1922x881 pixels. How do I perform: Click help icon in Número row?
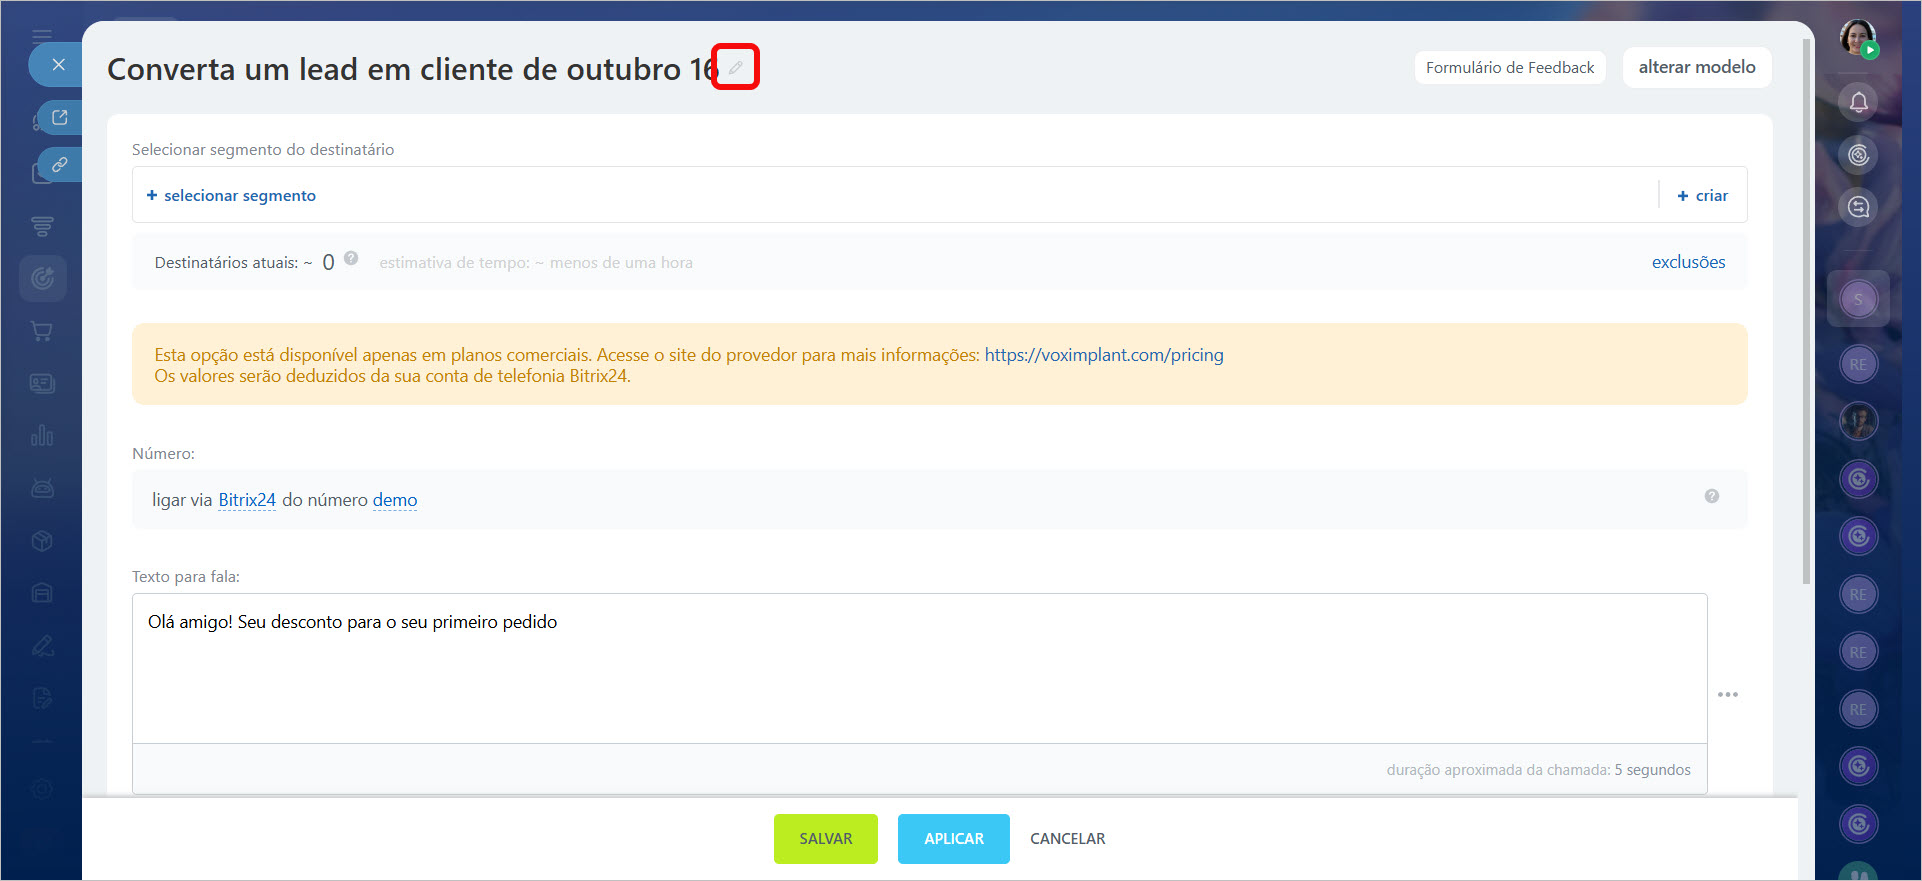[1711, 496]
